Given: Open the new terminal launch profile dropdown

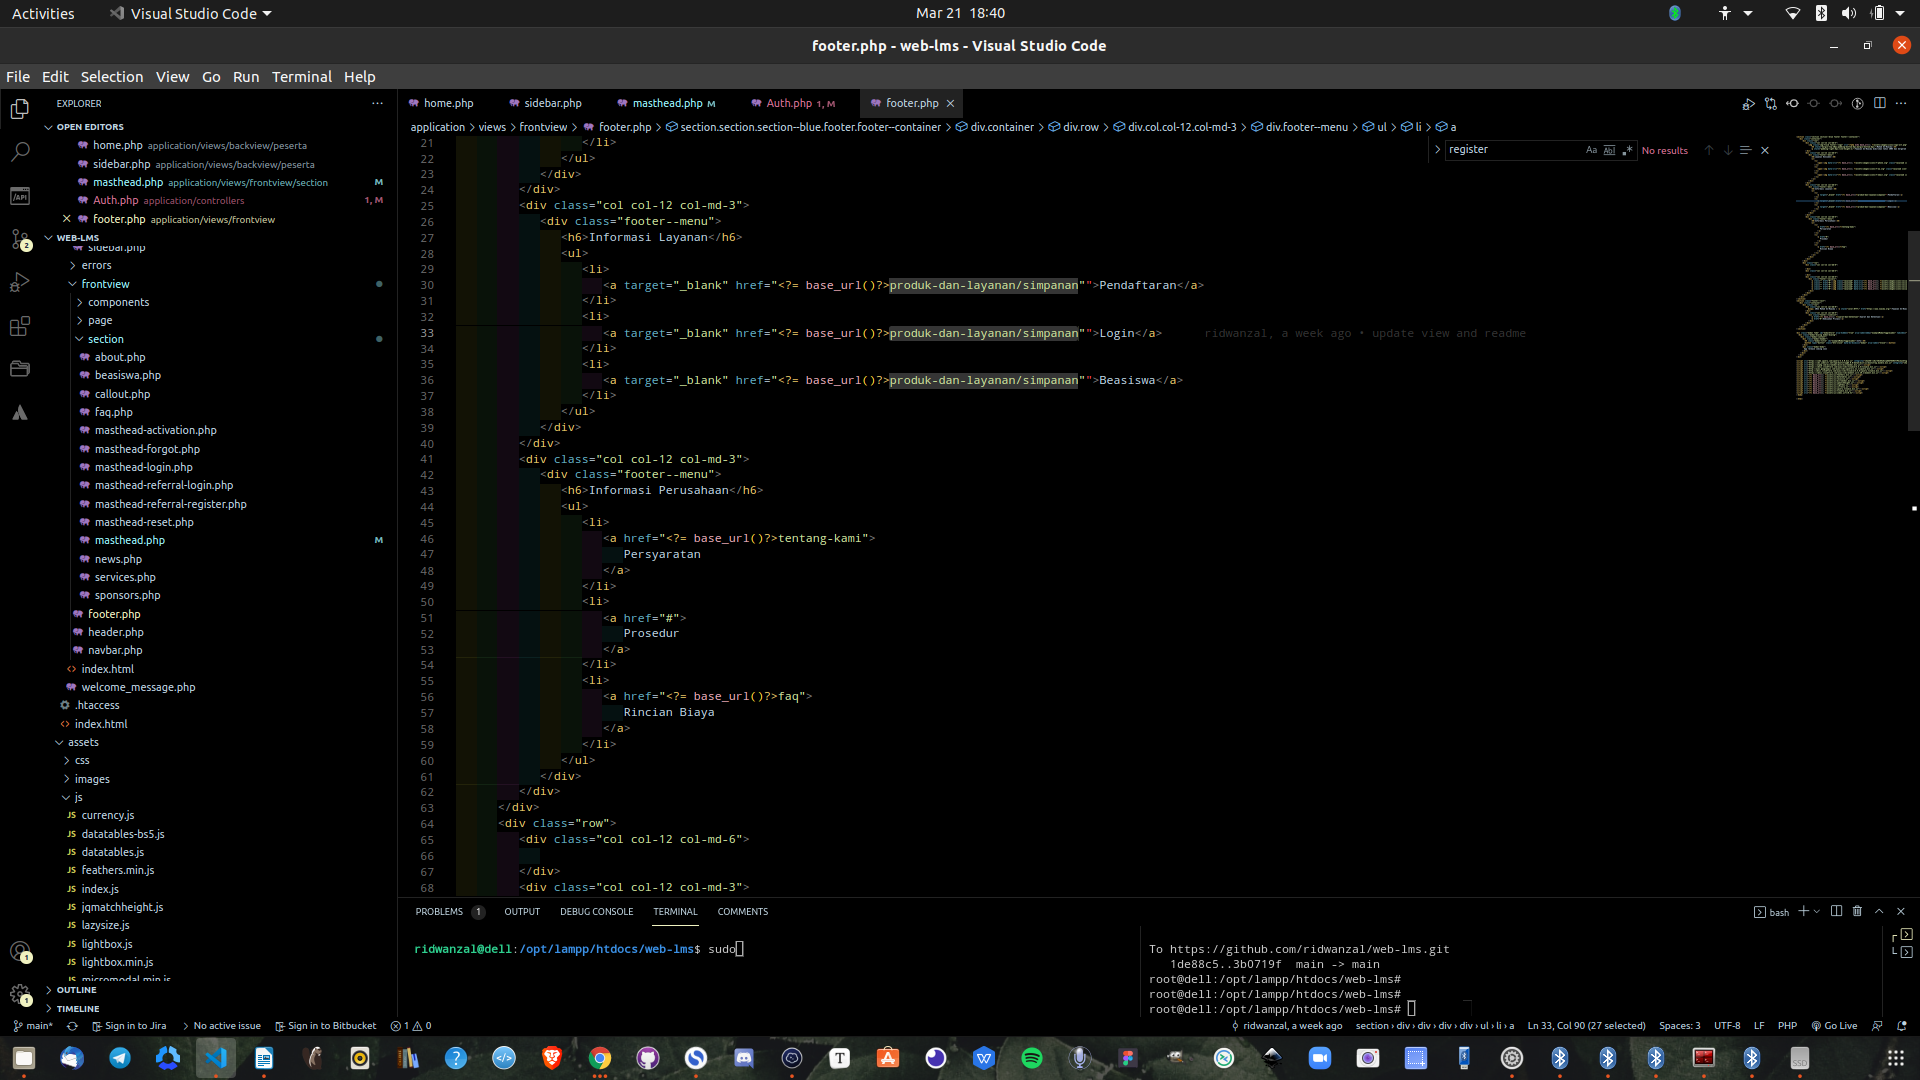Looking at the screenshot, I should pyautogui.click(x=1817, y=911).
